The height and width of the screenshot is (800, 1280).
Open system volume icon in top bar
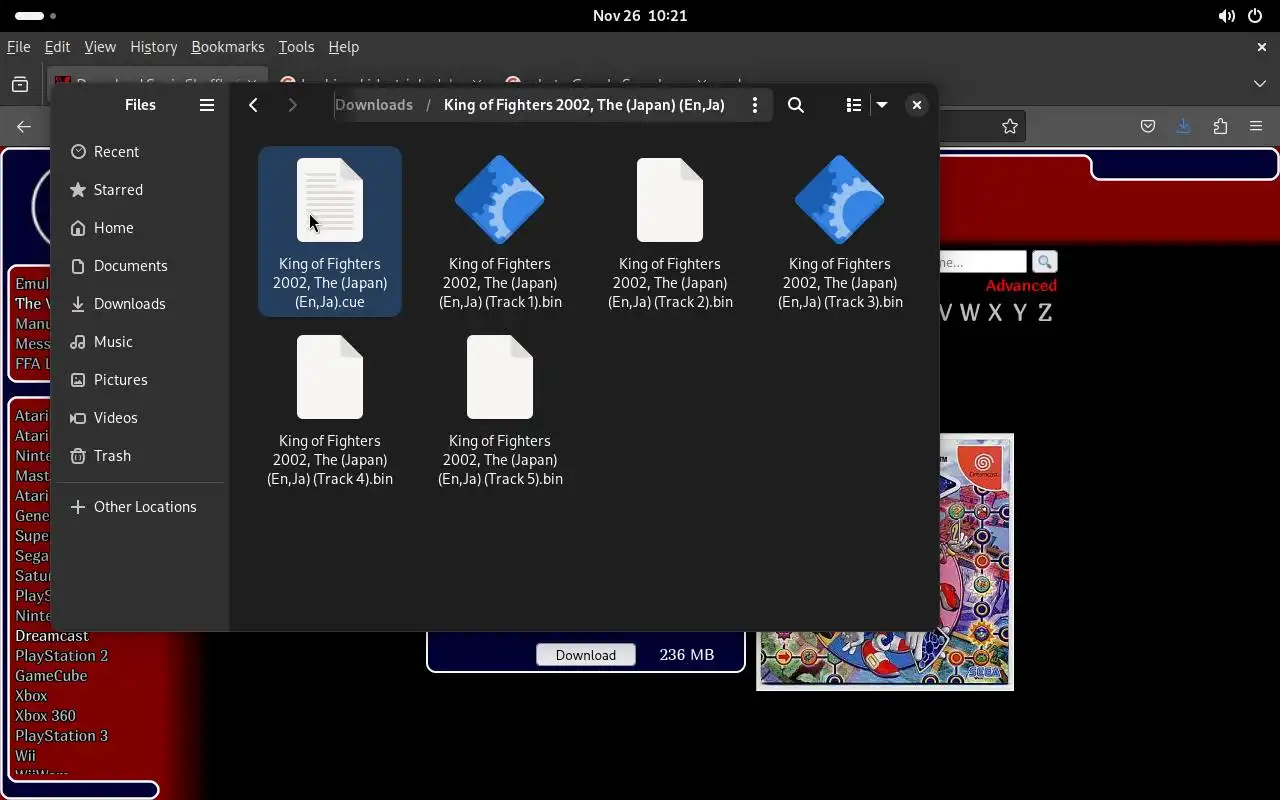point(1226,16)
